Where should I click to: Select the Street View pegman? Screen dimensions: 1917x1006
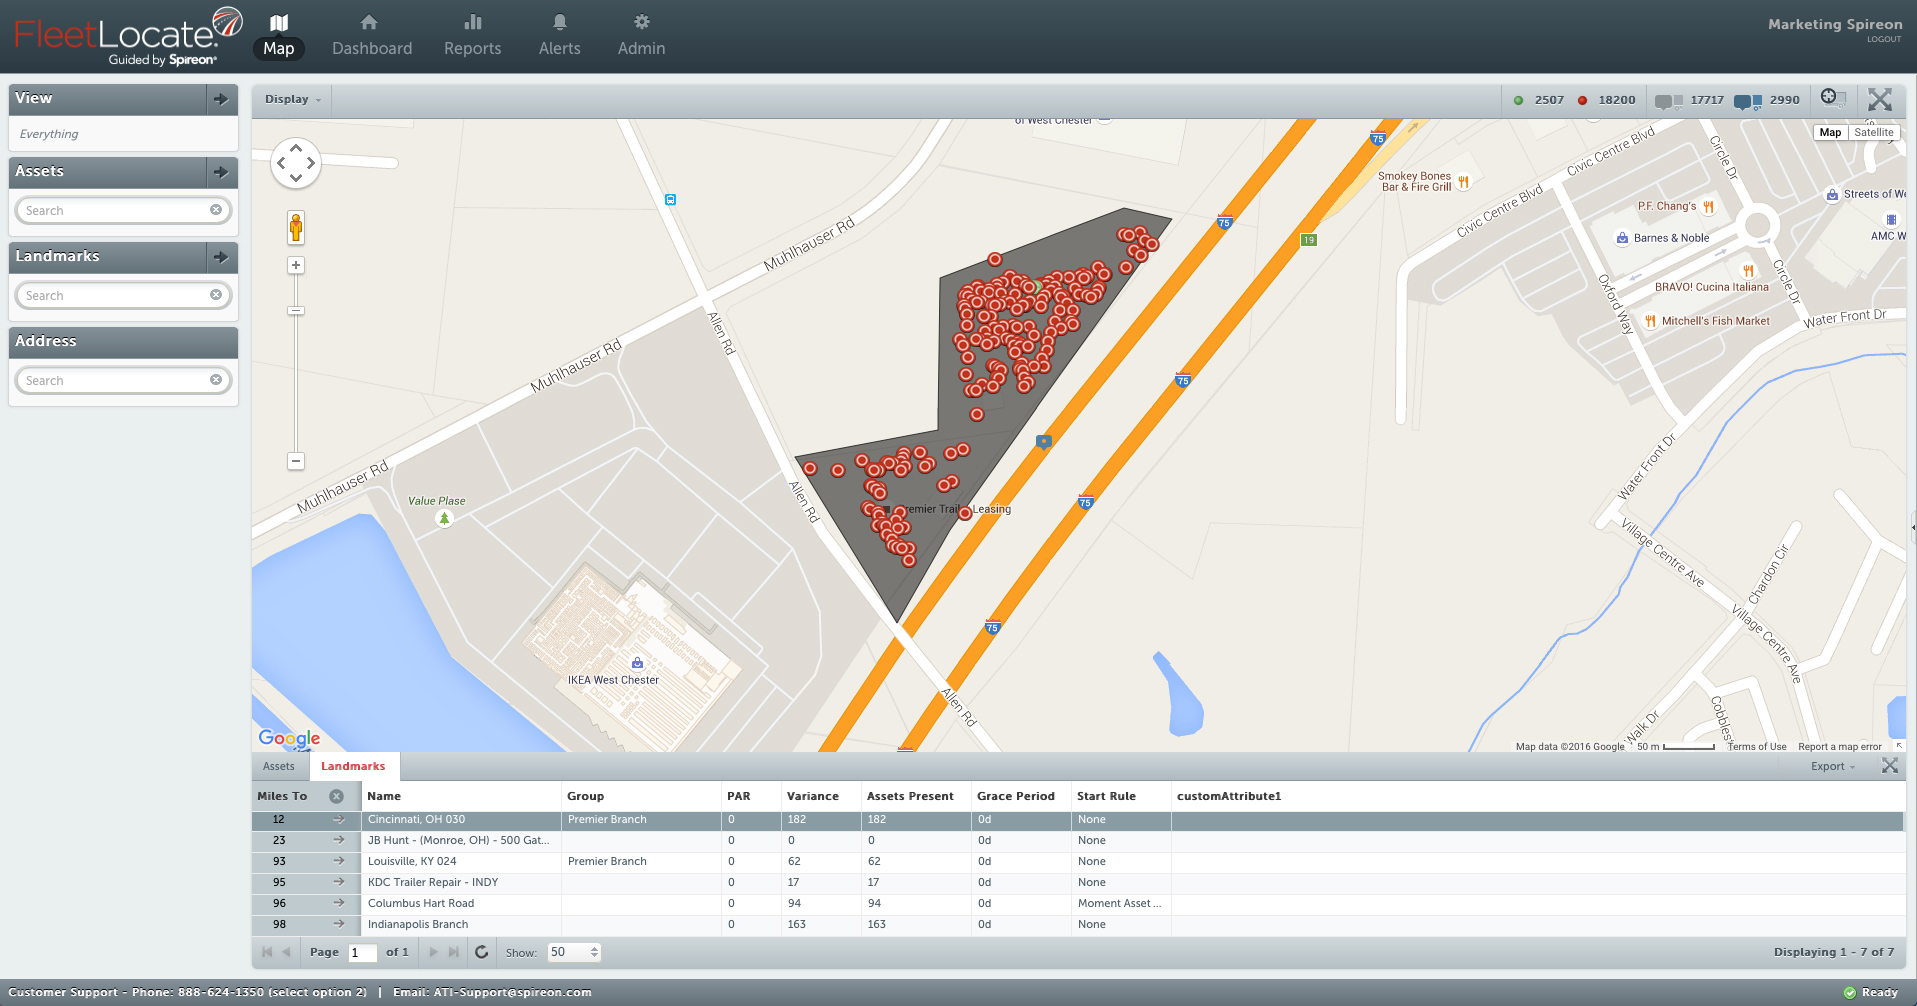coord(296,227)
